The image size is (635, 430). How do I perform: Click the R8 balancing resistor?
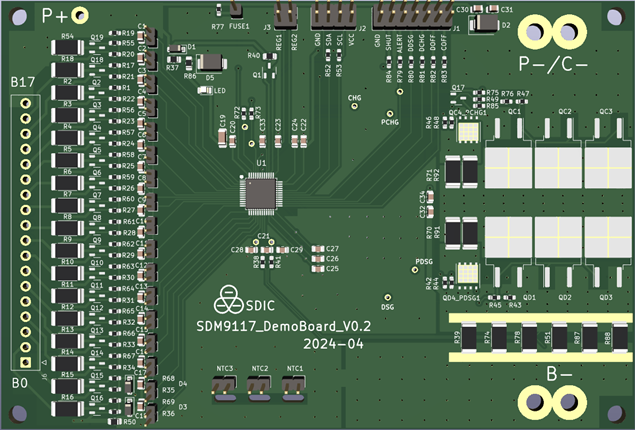(67, 228)
